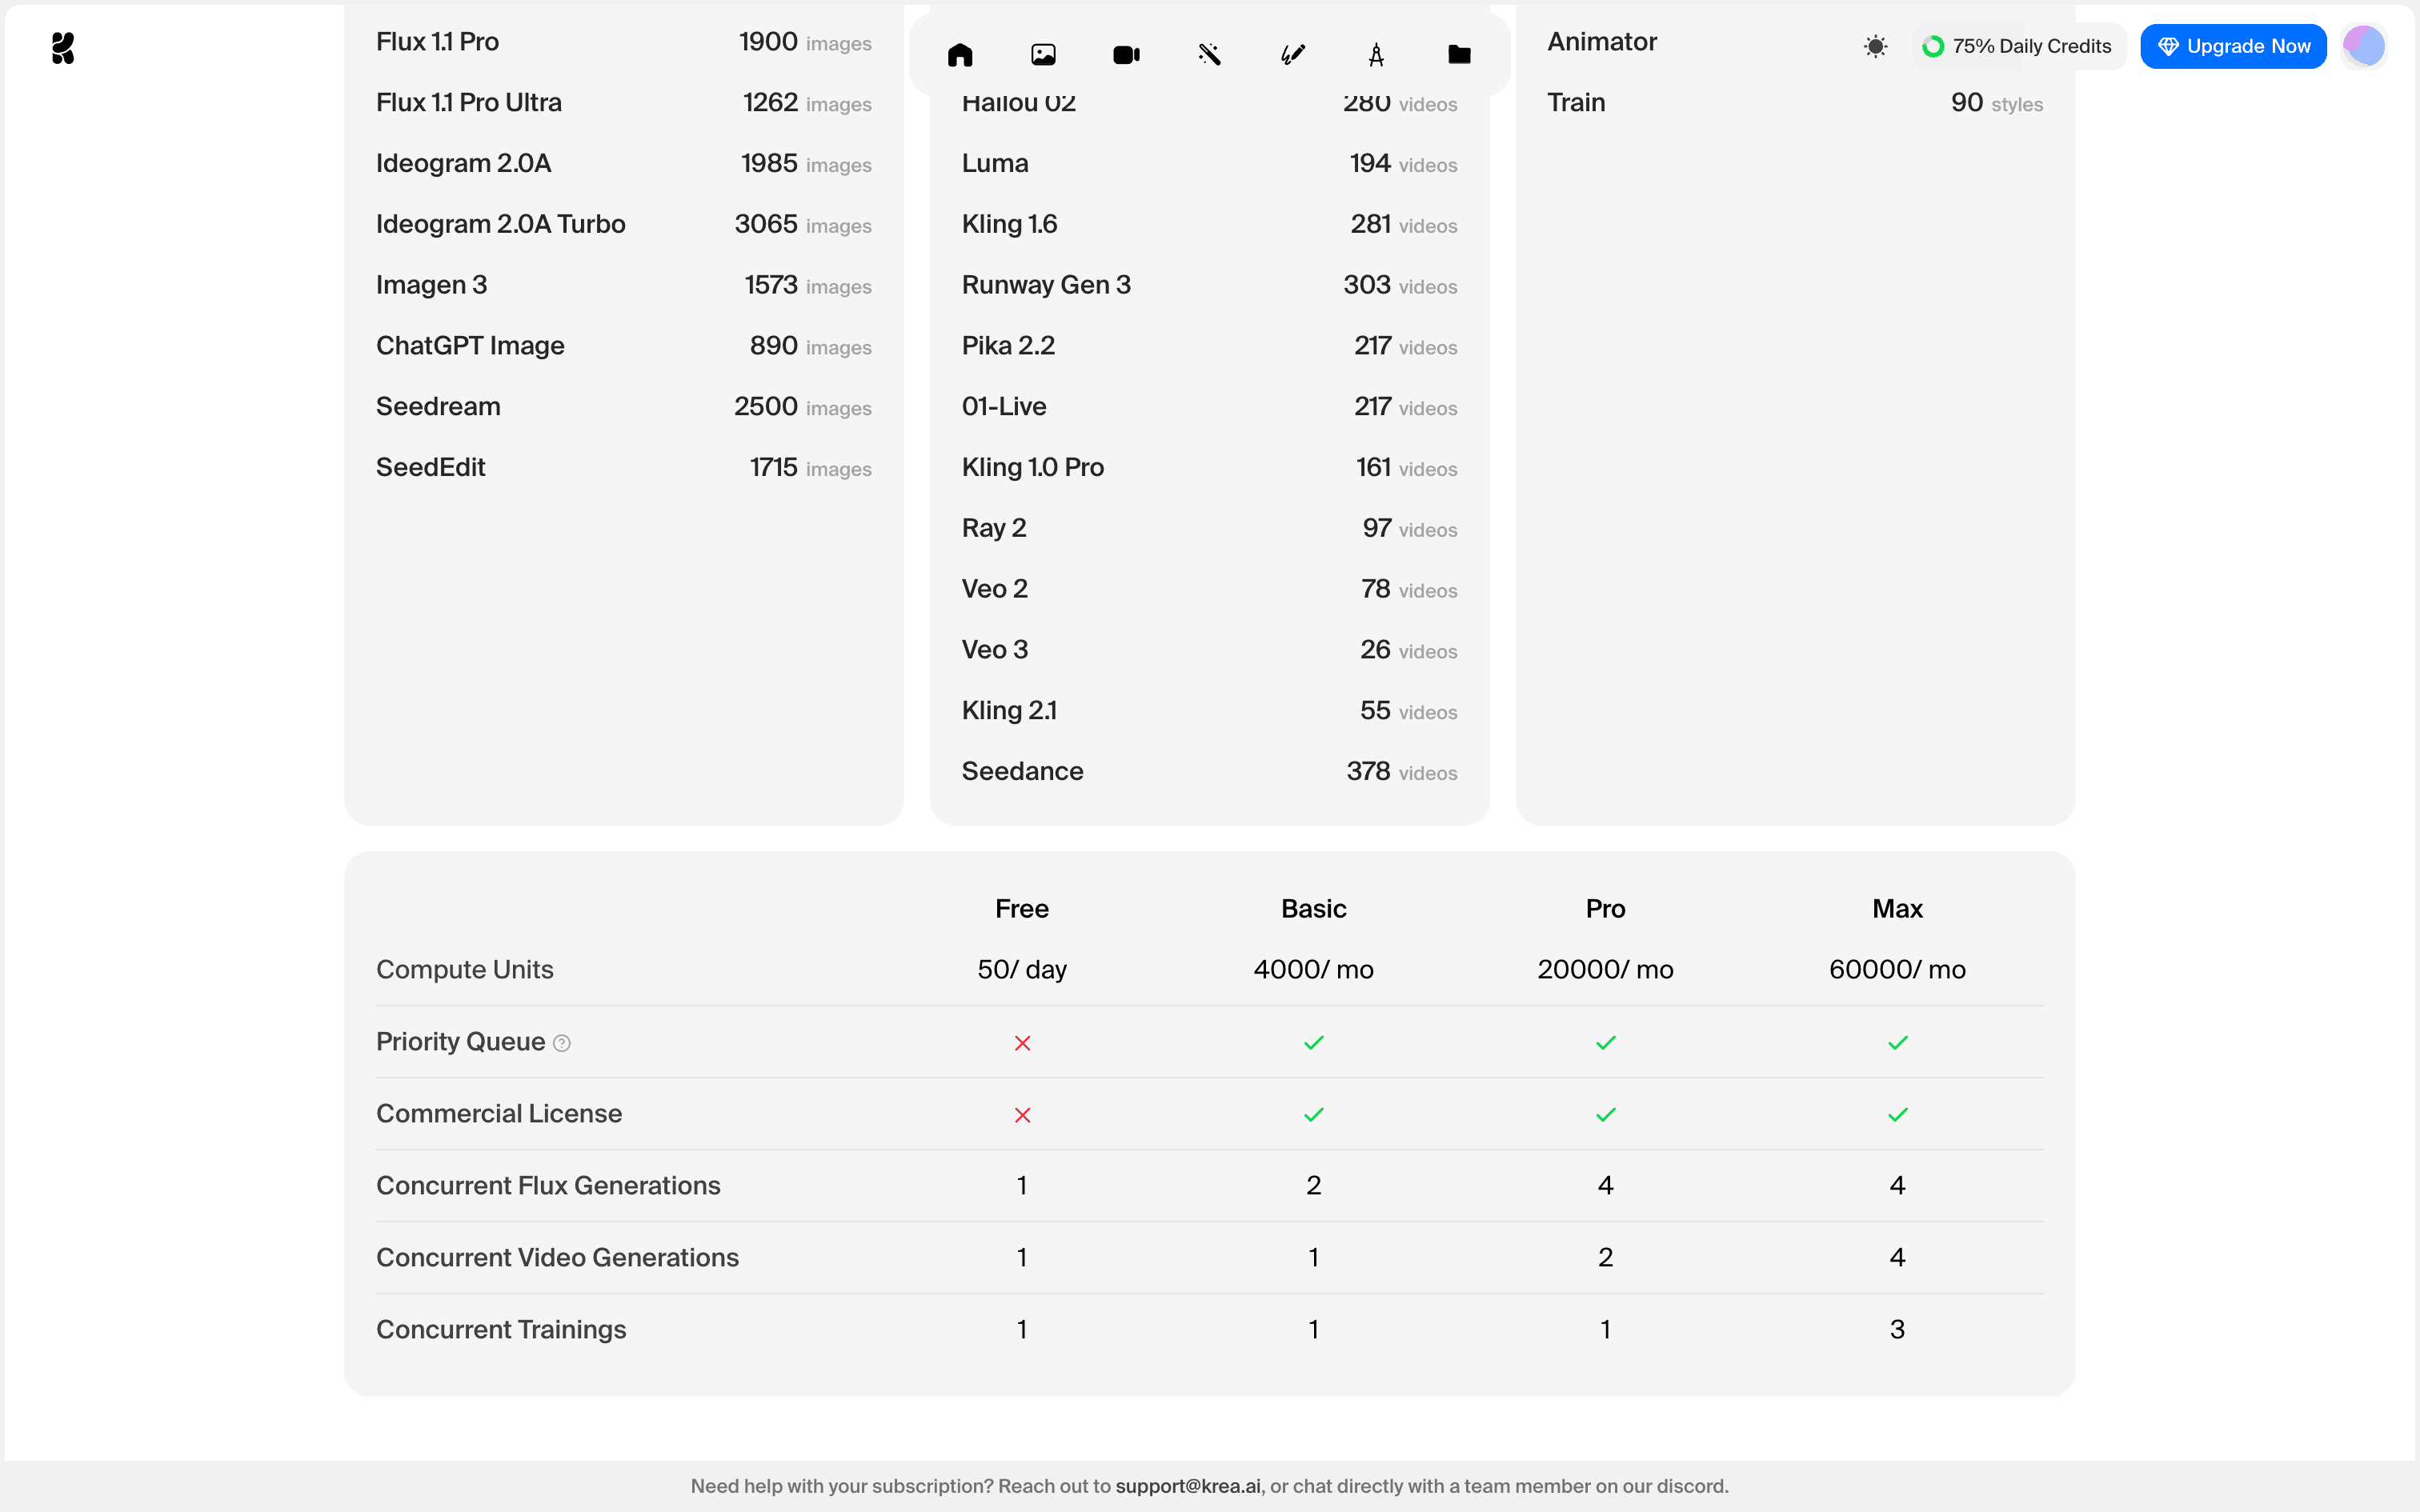Open the support@krea.ai email link

coord(1187,1486)
